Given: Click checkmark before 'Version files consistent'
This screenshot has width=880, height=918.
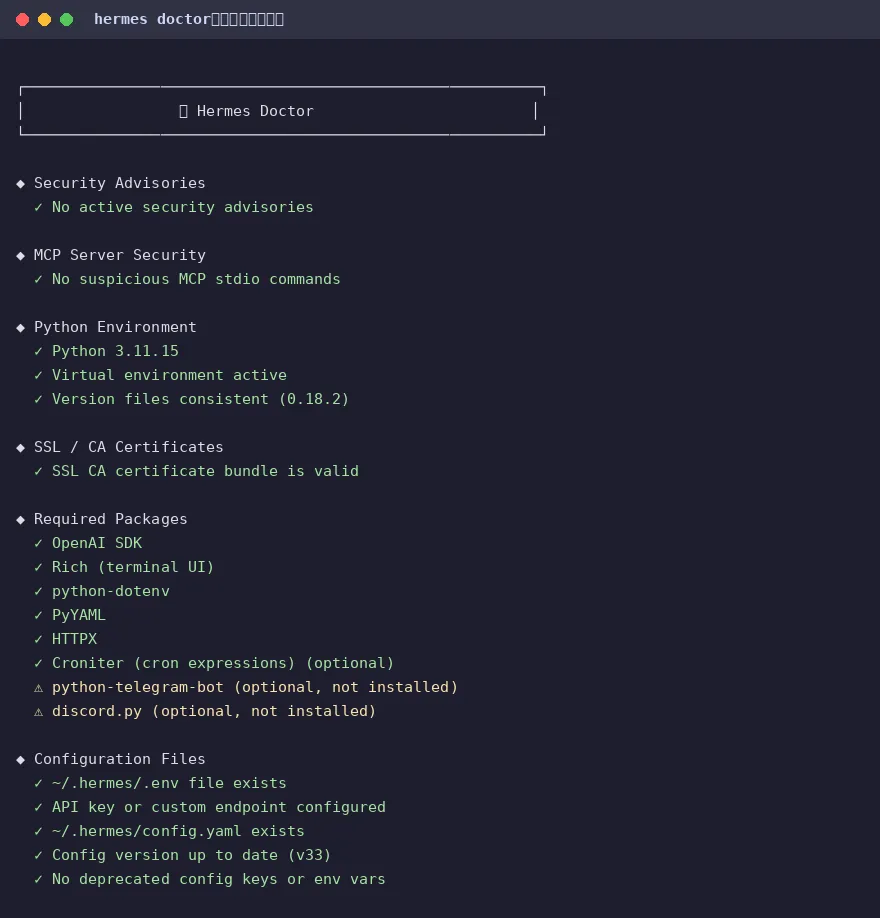Looking at the screenshot, I should point(38,399).
